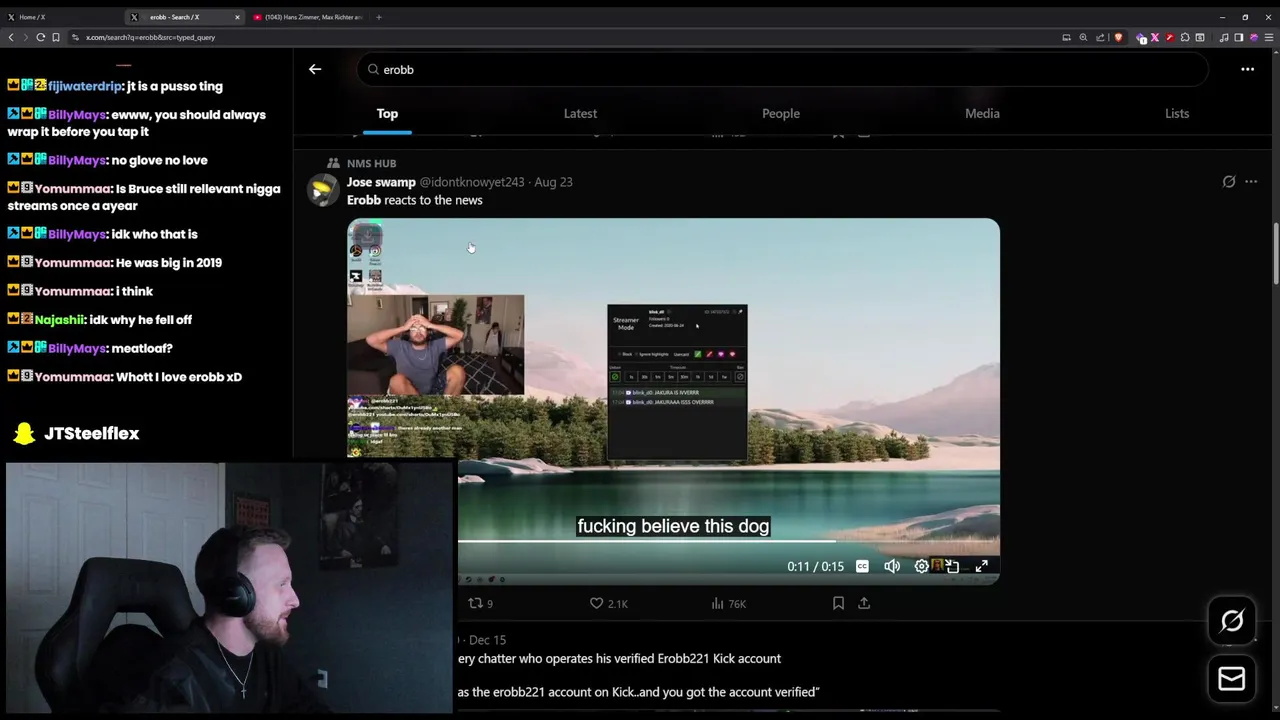This screenshot has height=720, width=1280.
Task: View post analytics showing 76K views
Action: [728, 603]
